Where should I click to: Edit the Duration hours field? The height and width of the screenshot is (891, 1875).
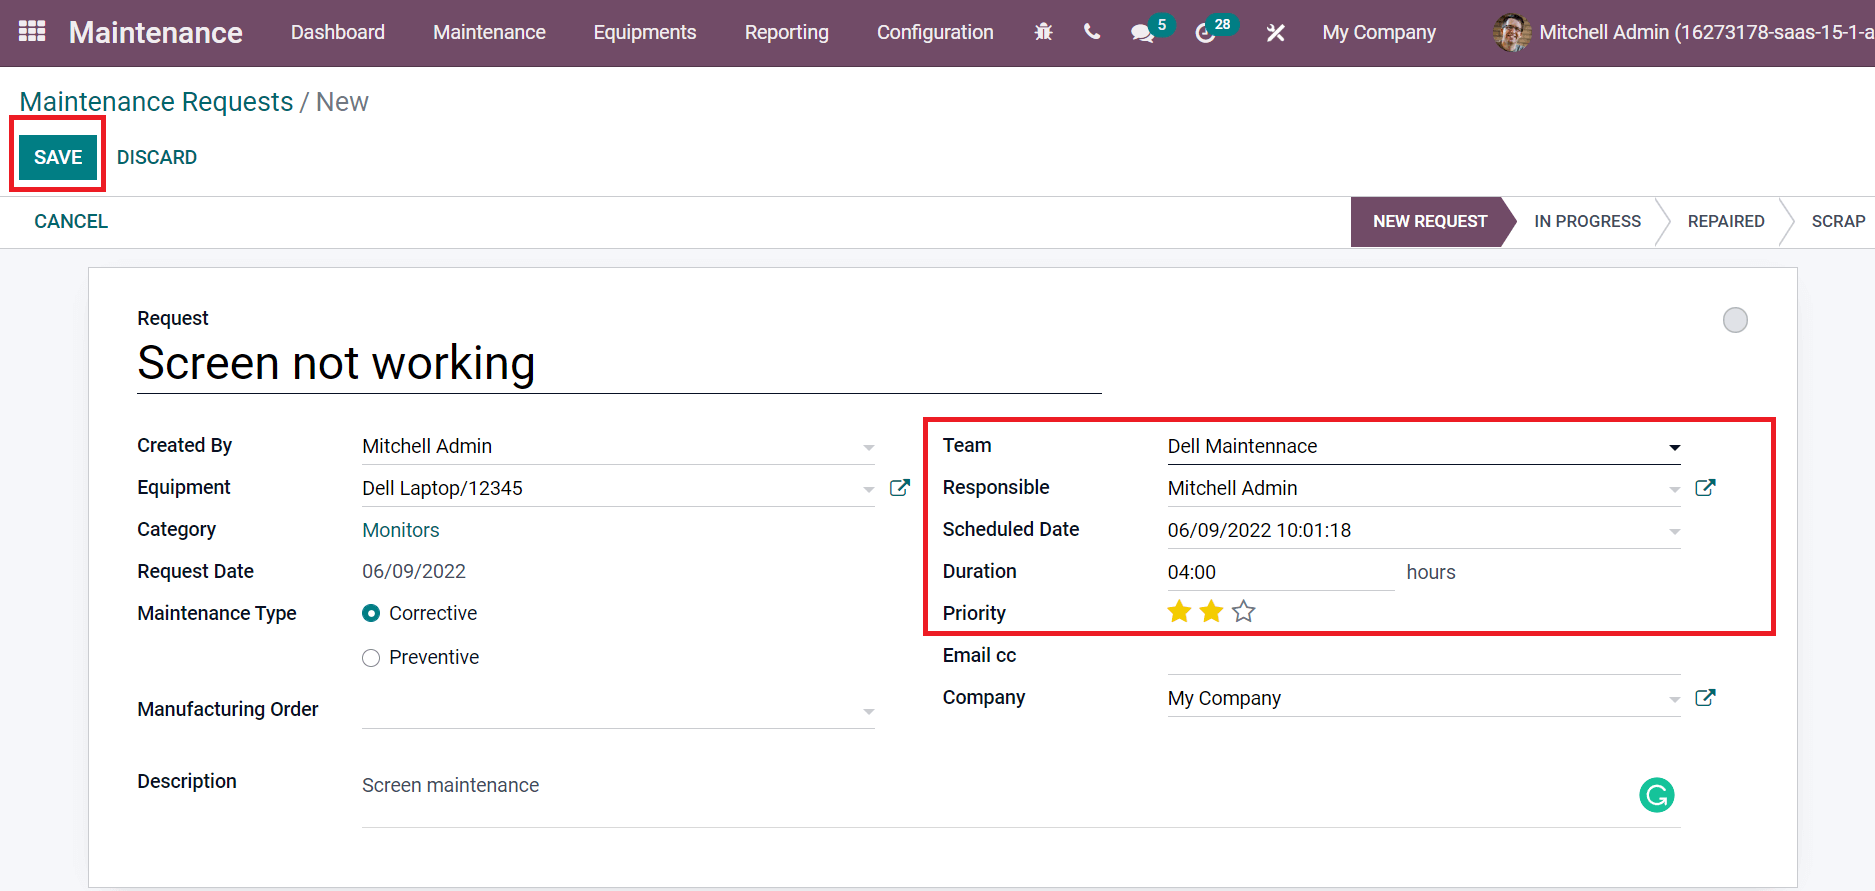point(1281,572)
